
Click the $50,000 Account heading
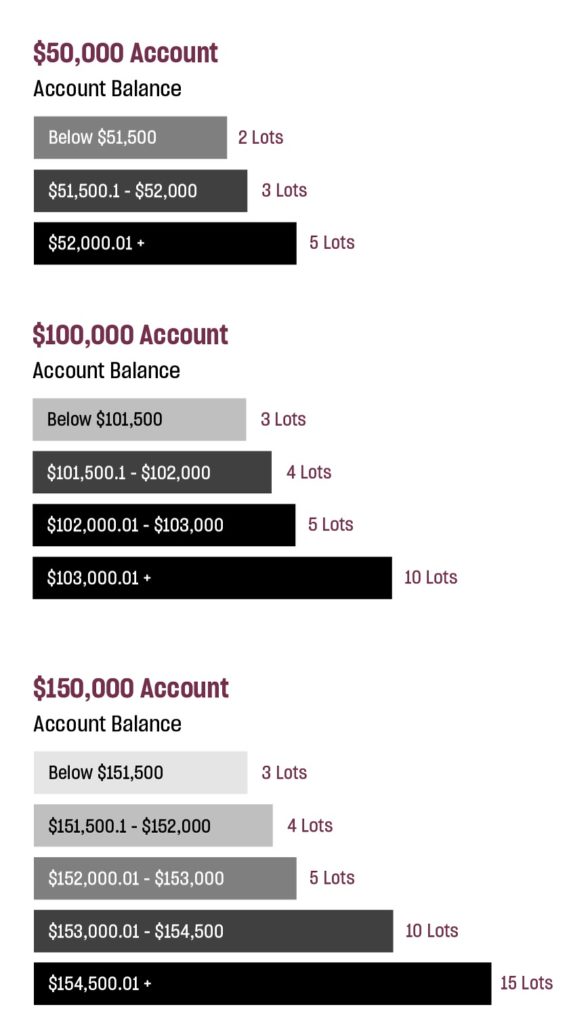[x=125, y=53]
